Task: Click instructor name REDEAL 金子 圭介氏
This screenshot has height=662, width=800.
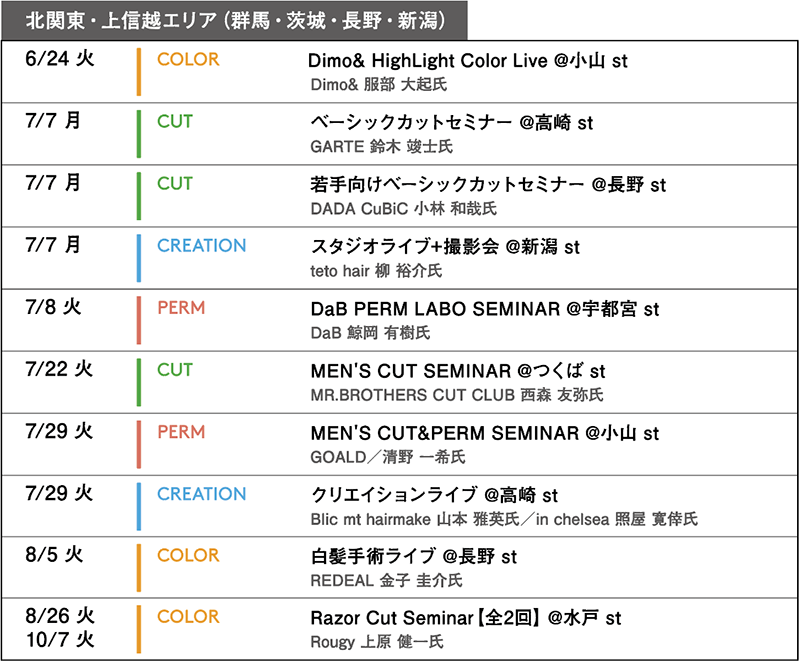Action: coord(386,580)
